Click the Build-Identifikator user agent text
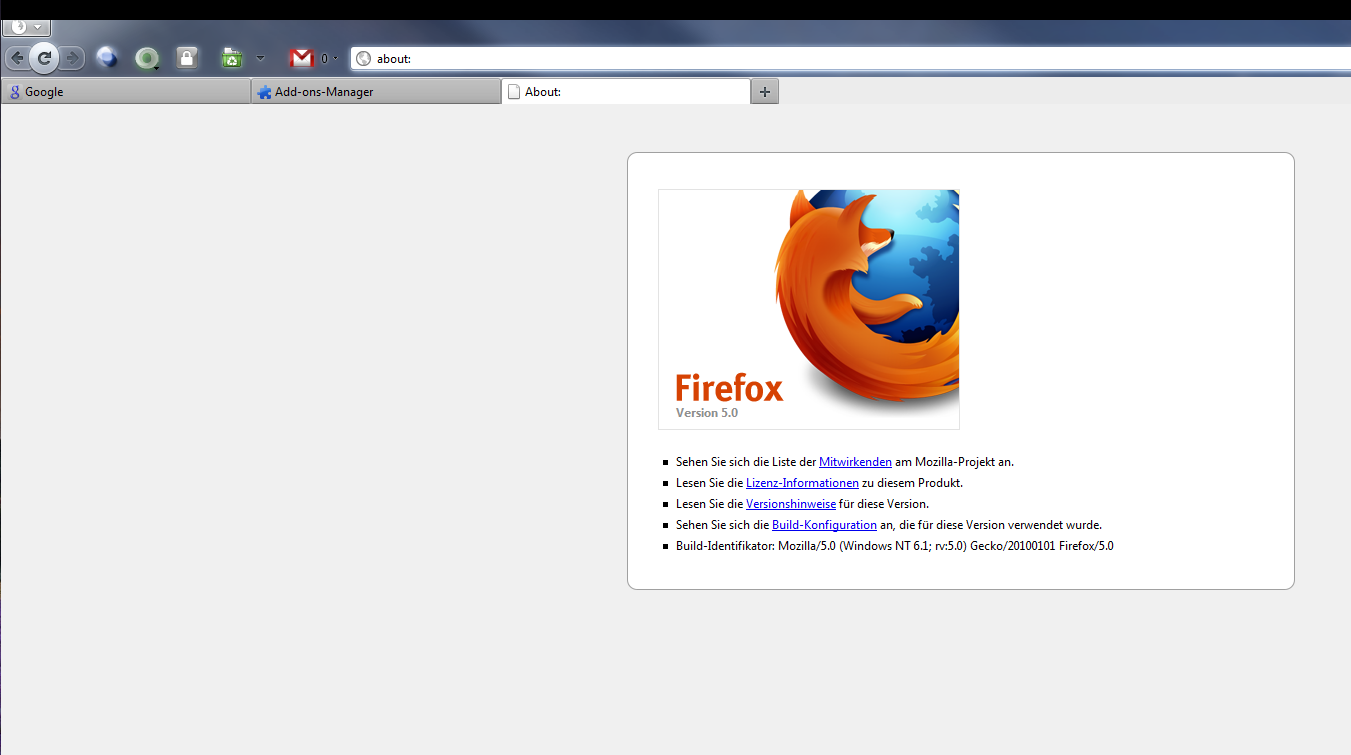 click(895, 546)
